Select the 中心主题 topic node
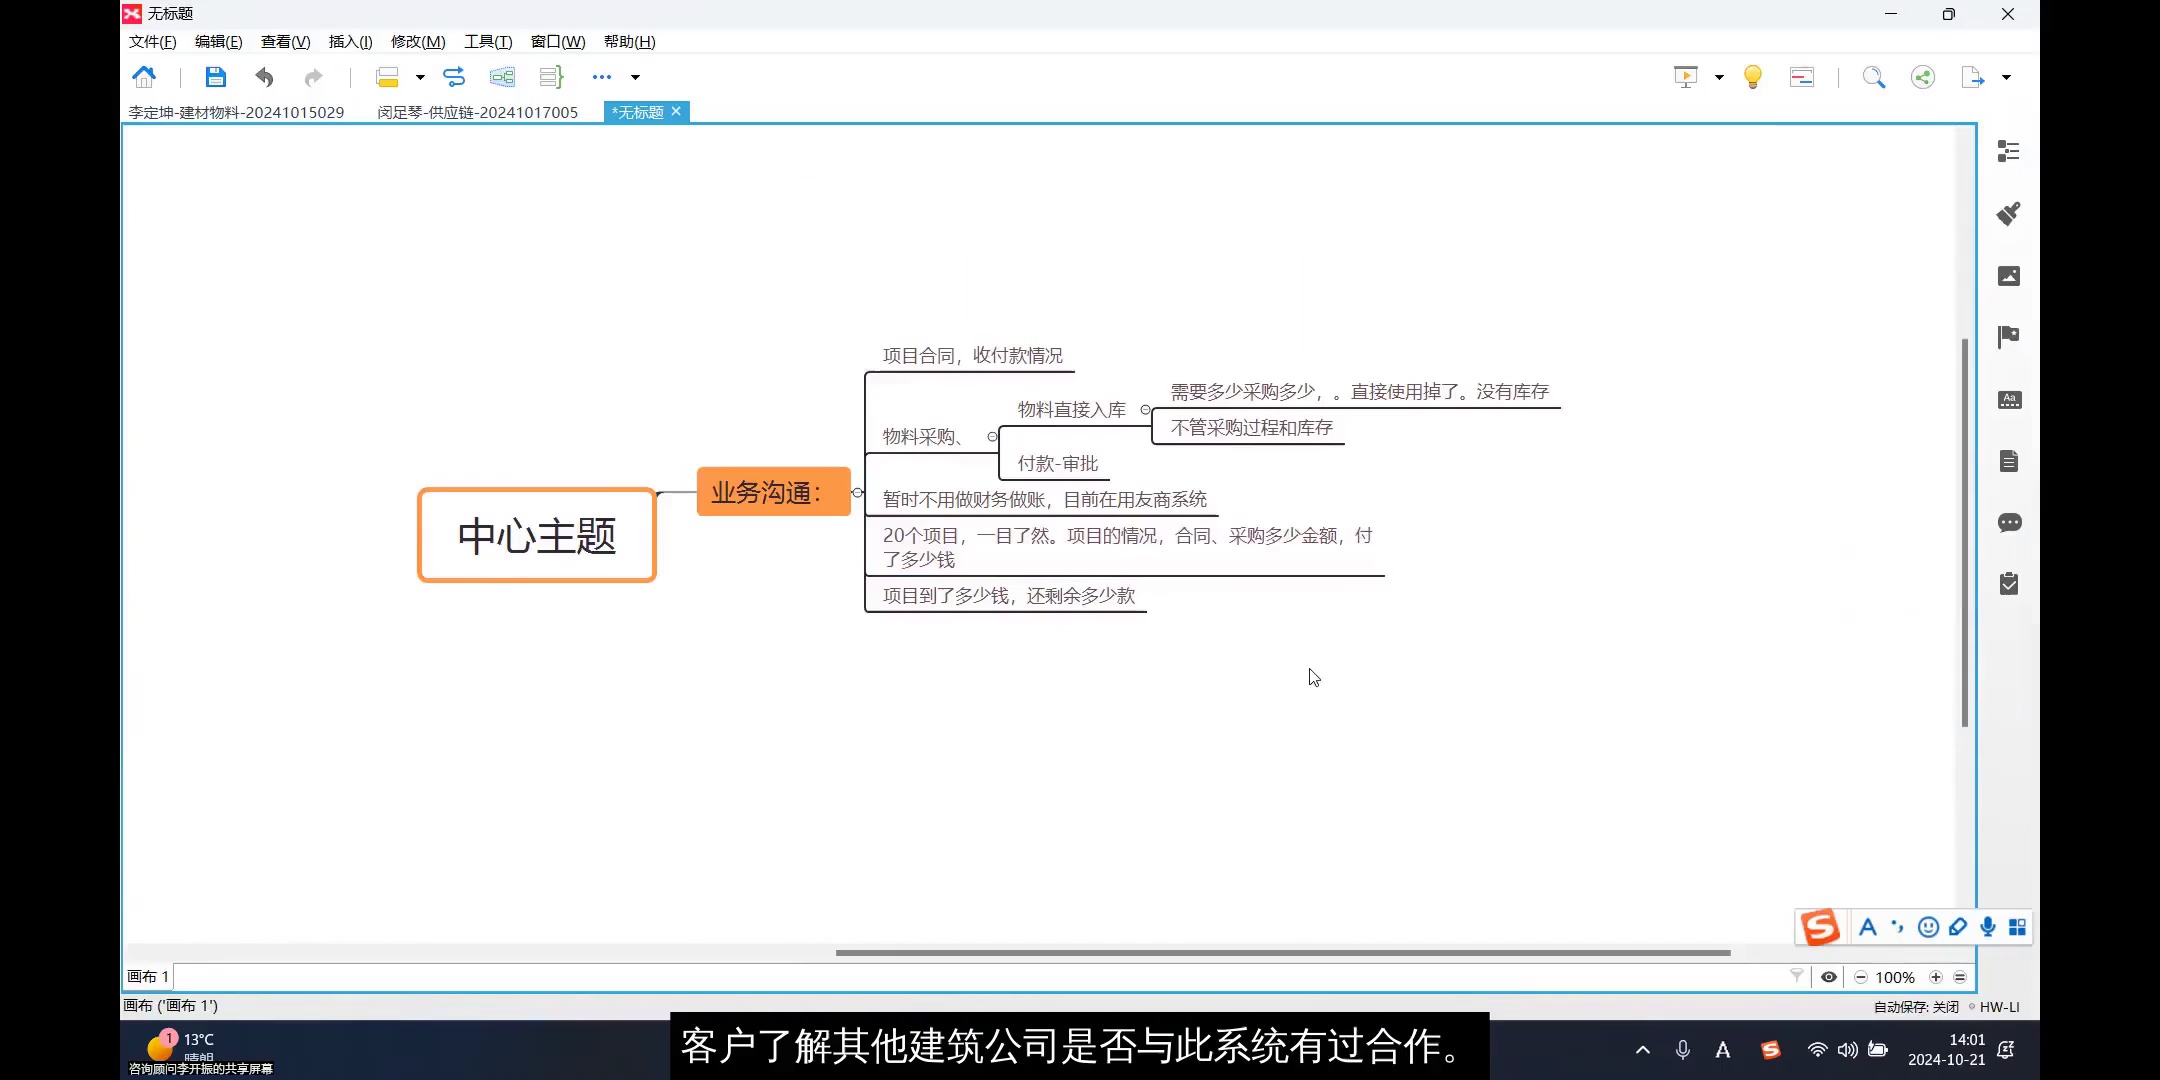 pyautogui.click(x=536, y=535)
